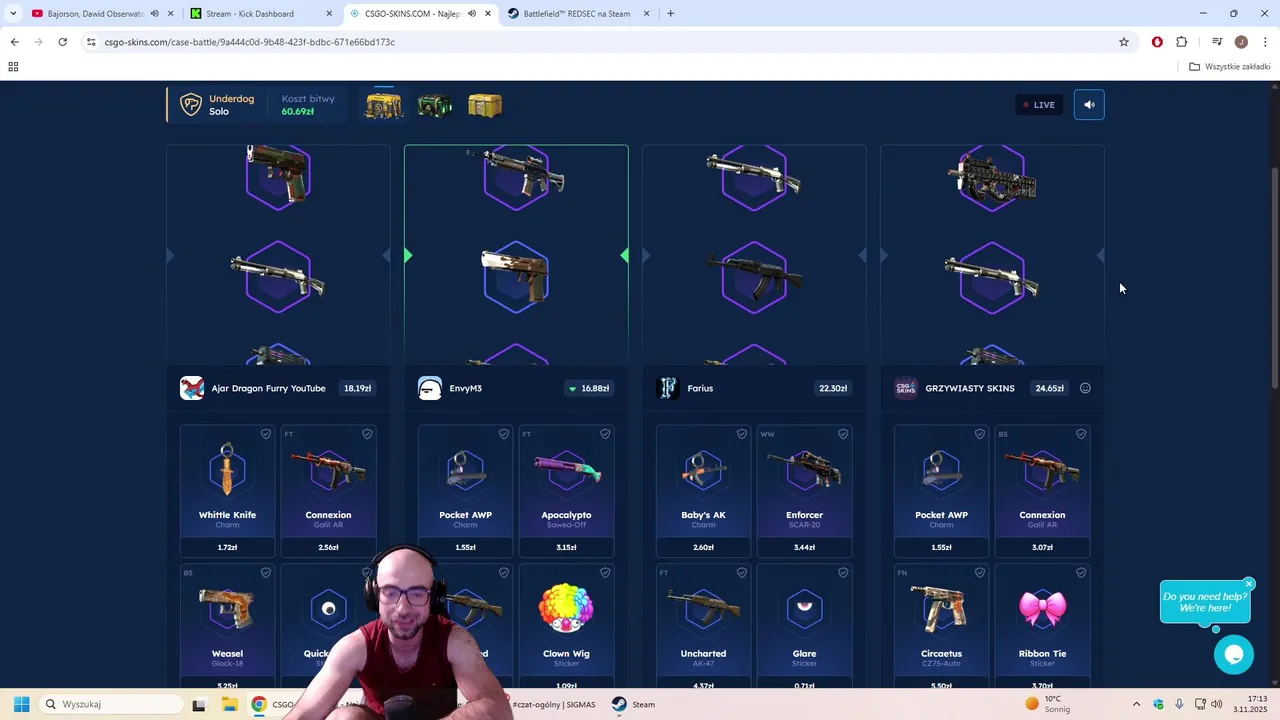
Task: Click the yellow first case icon
Action: (384, 105)
